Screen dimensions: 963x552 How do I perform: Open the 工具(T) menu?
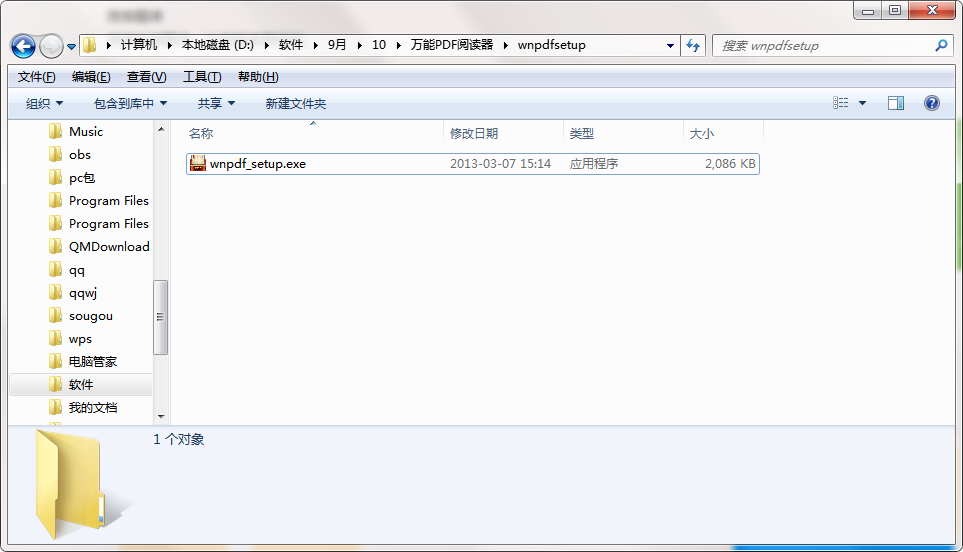coord(202,77)
